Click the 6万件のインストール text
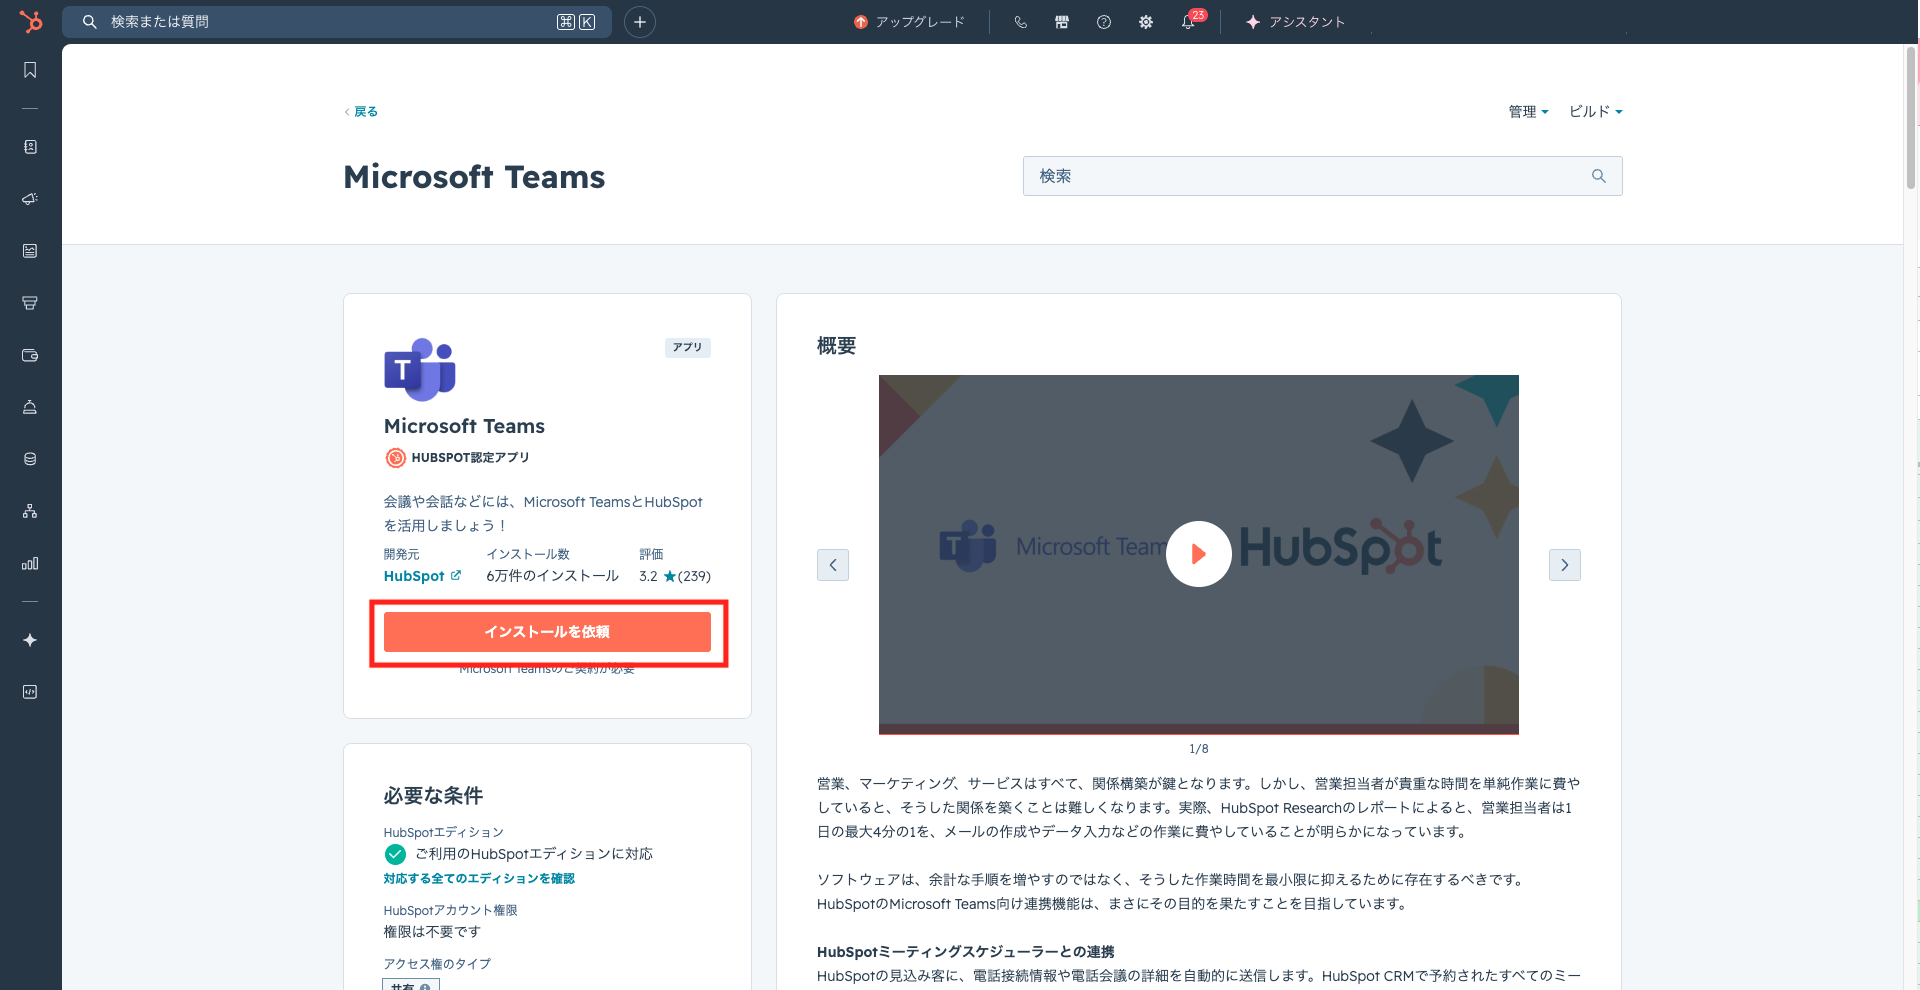 tap(553, 576)
